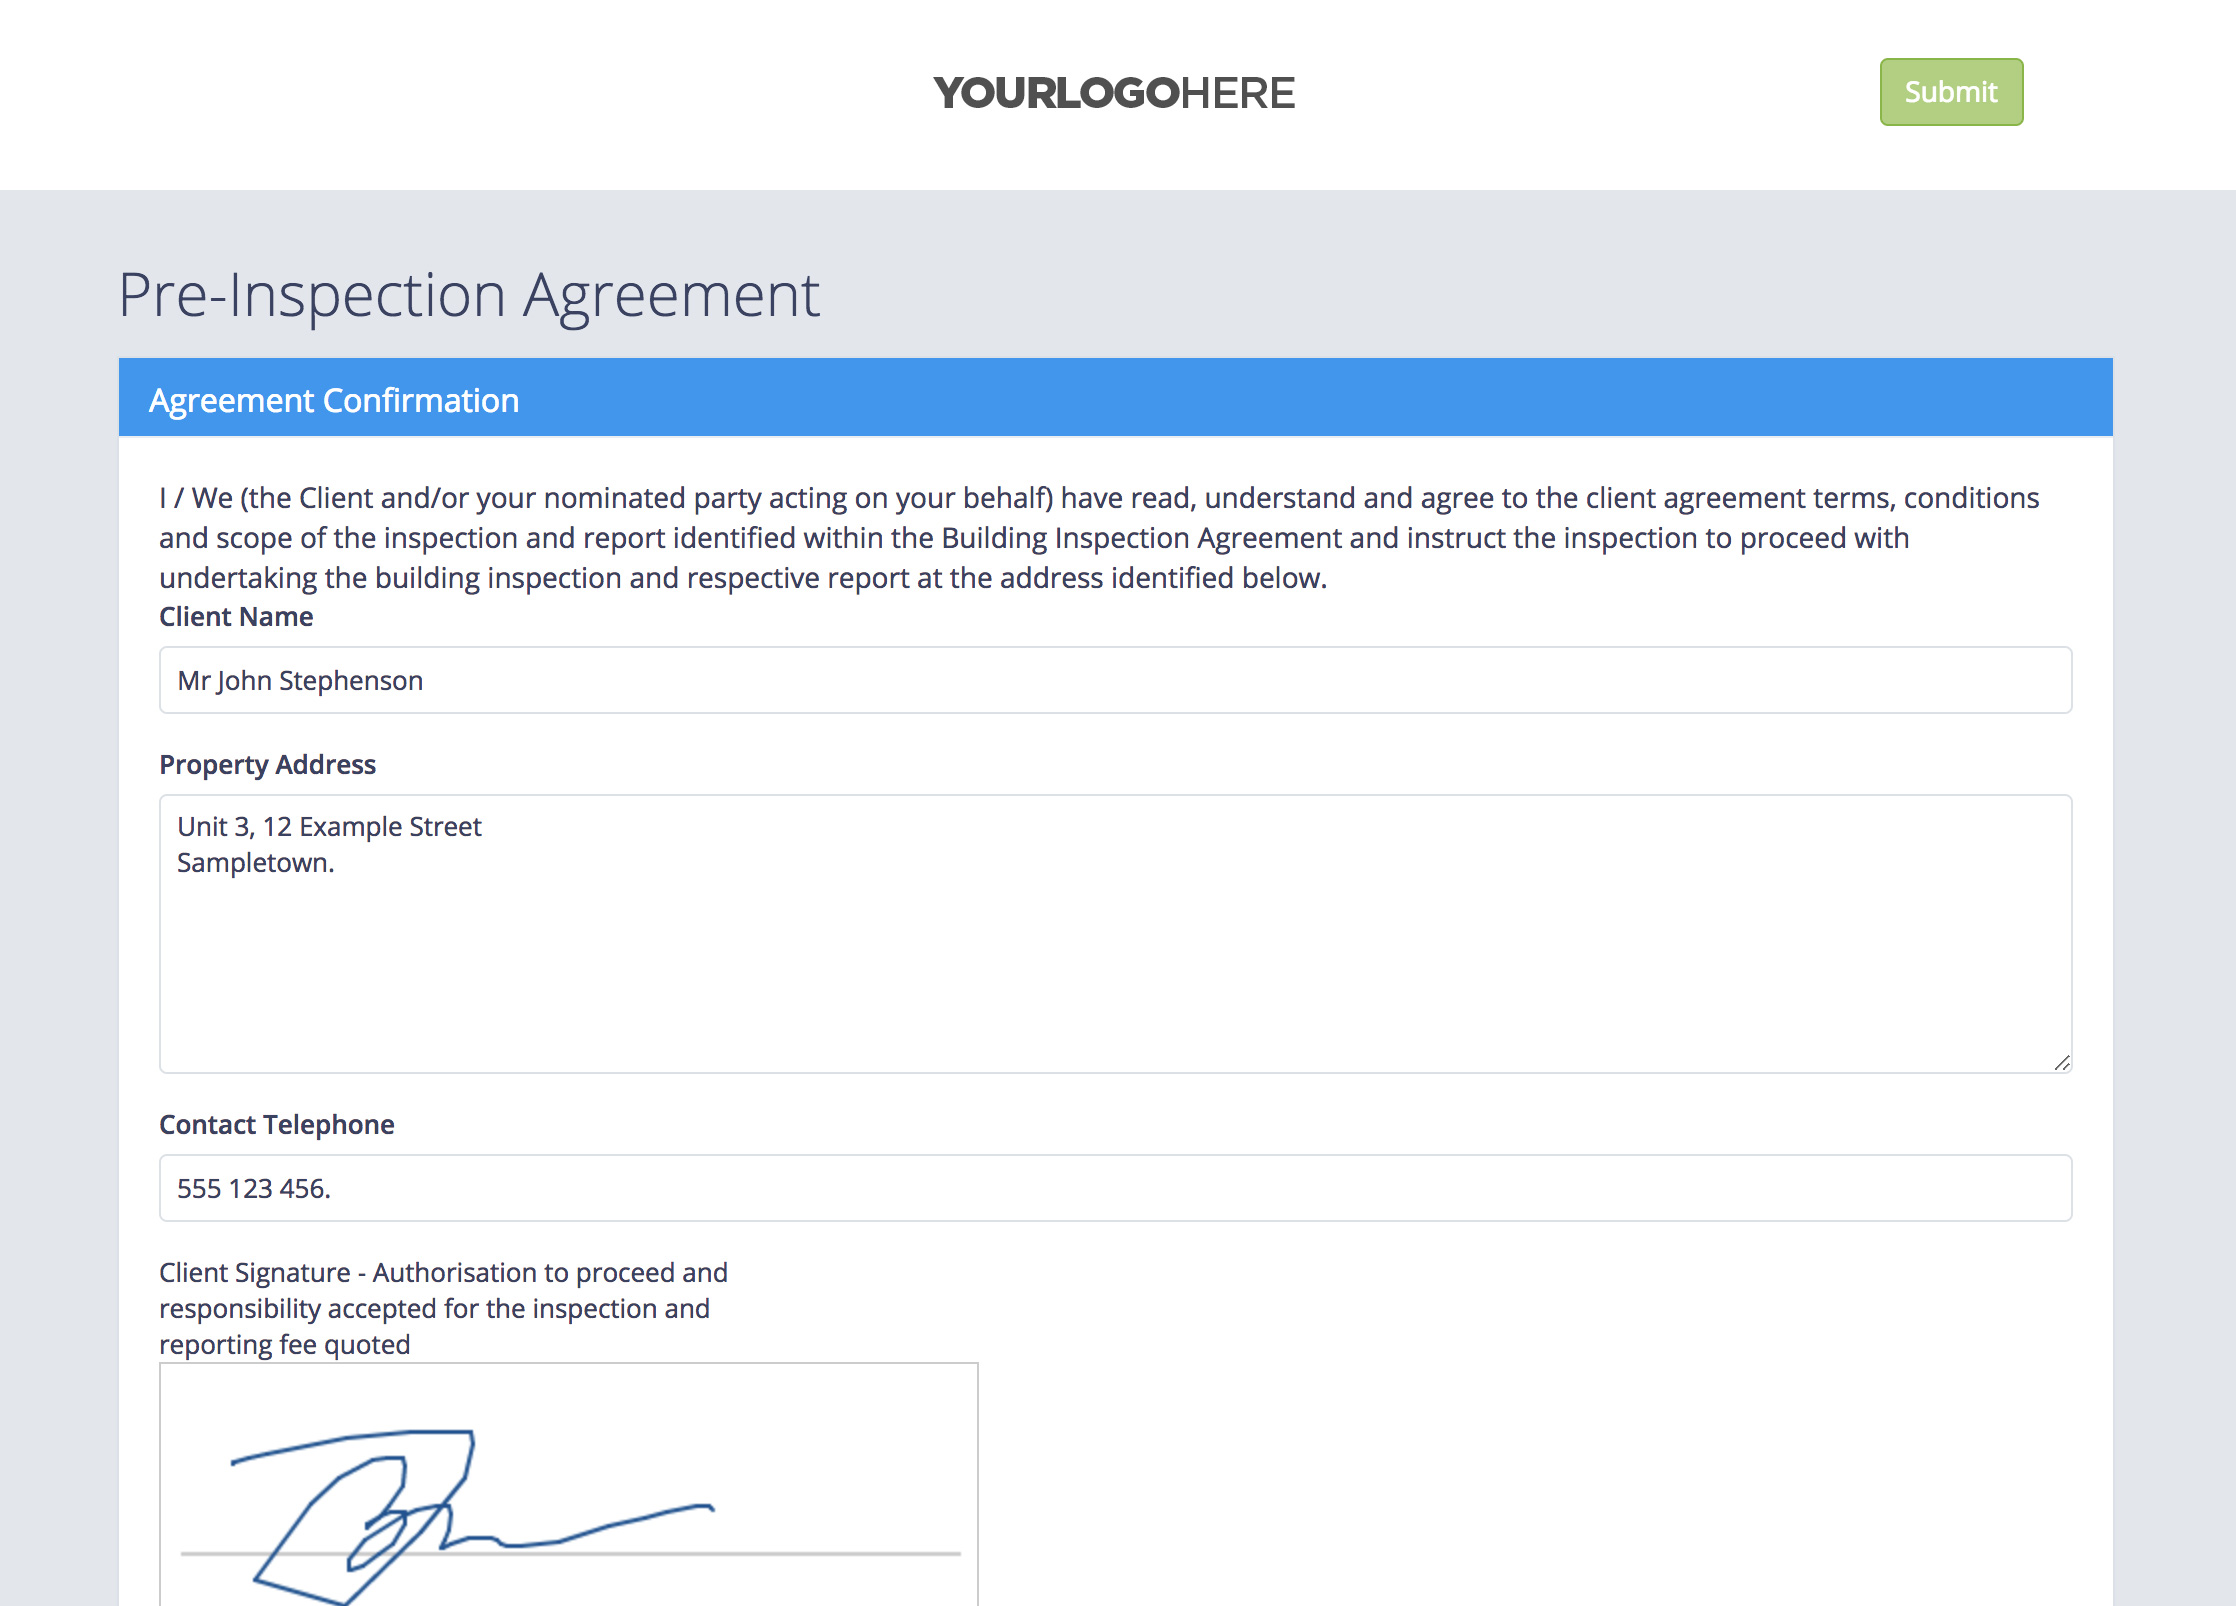Click inside the Property Address text area

click(x=1114, y=960)
